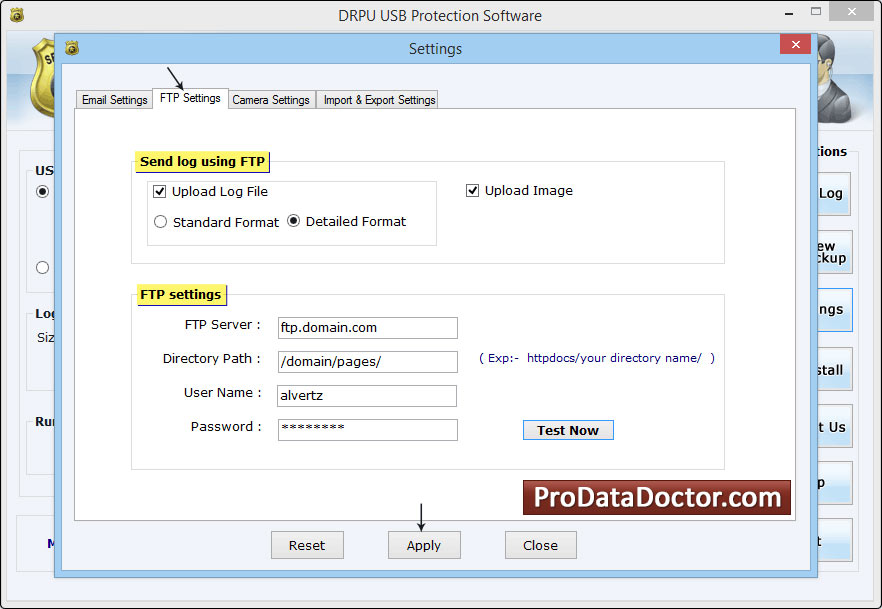Click the badge icon on the Settings dialog title bar
This screenshot has height=609, width=882.
pyautogui.click(x=71, y=47)
